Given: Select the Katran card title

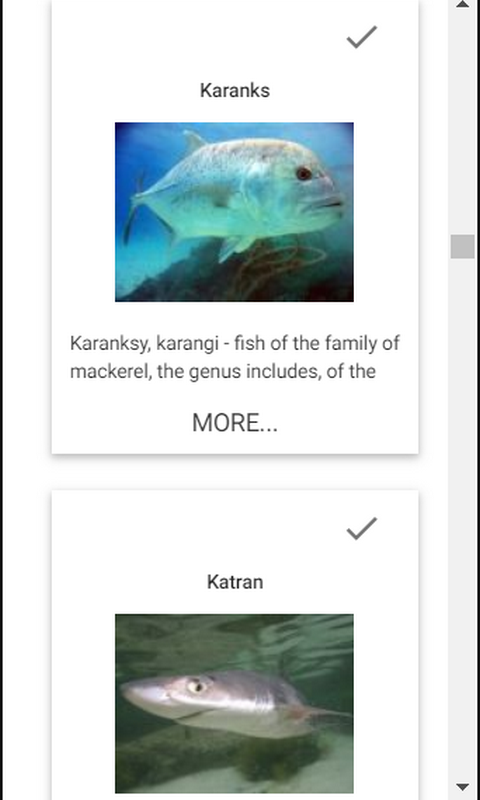Looking at the screenshot, I should [235, 582].
